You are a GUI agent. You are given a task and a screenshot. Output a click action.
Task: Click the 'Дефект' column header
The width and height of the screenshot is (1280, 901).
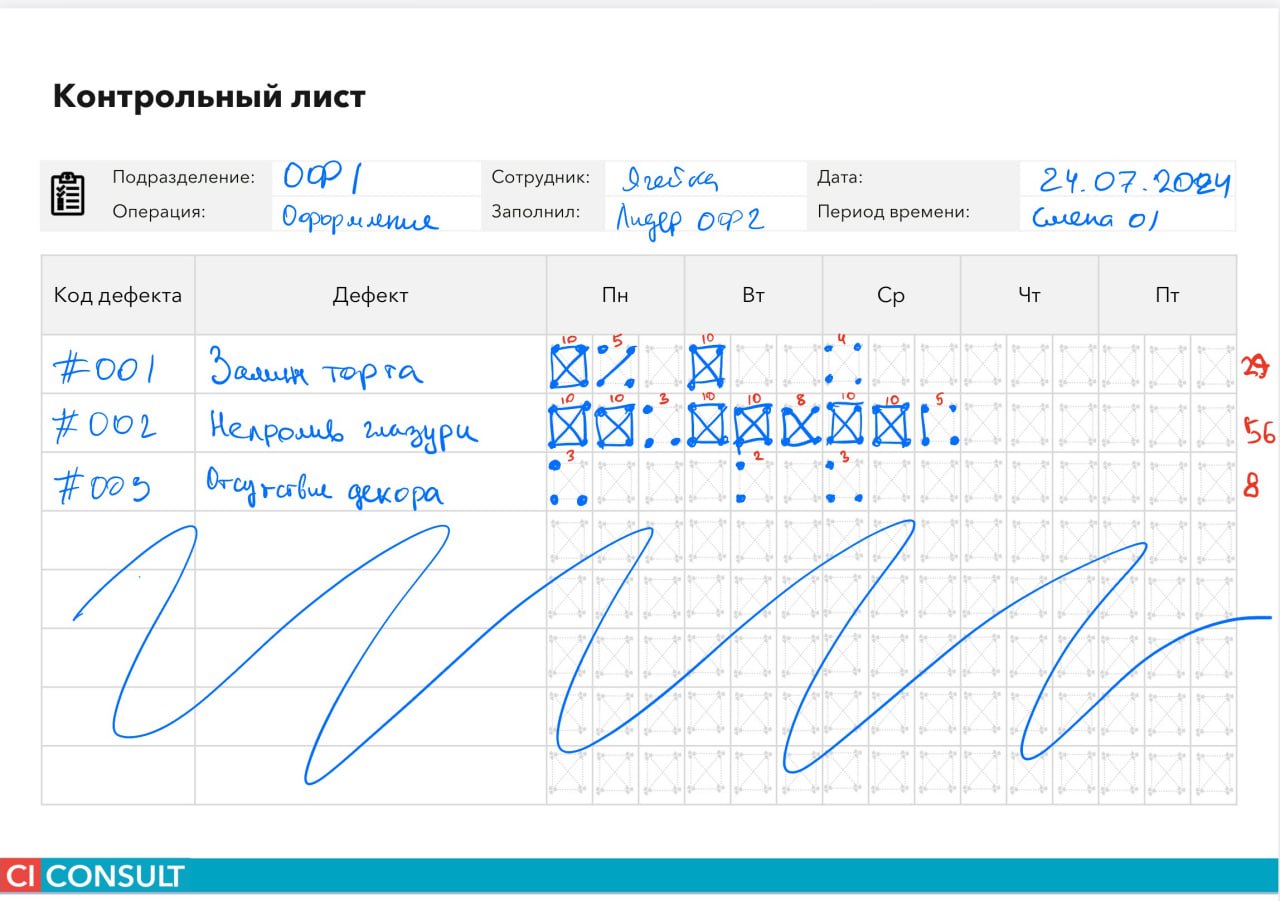[371, 295]
